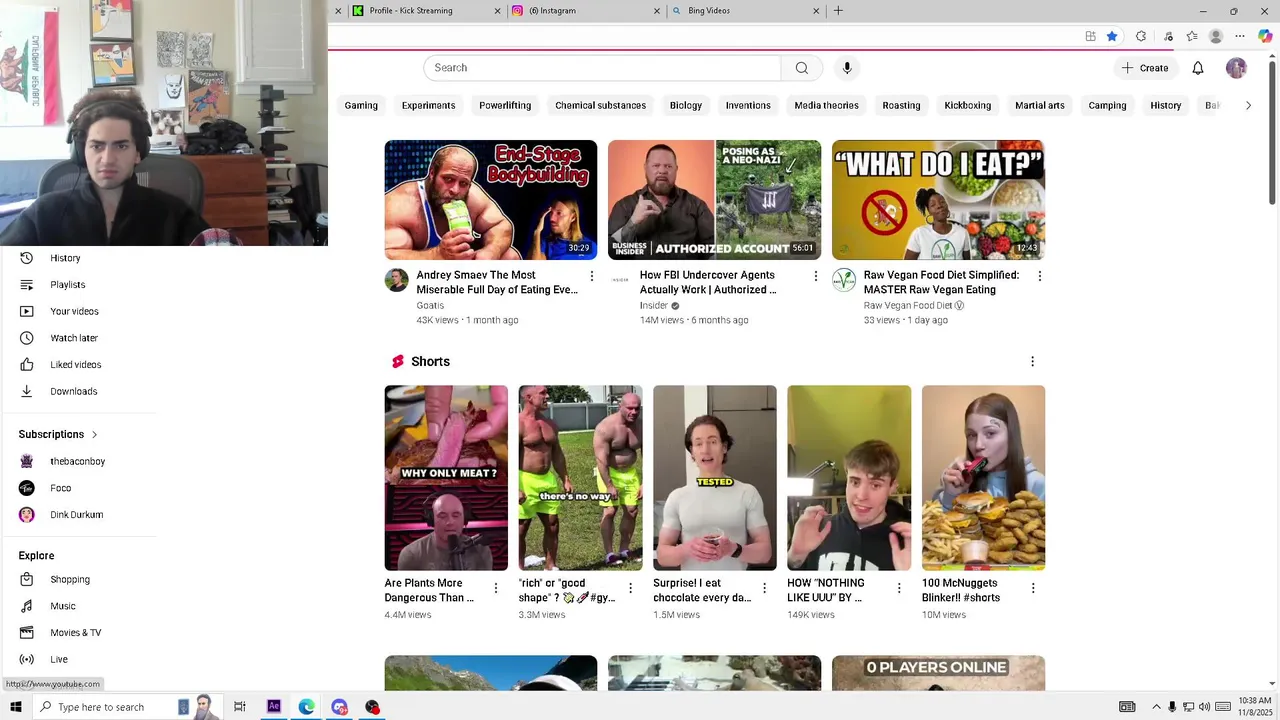
Task: Play the 100 McNuggets short thumbnail
Action: tap(983, 478)
